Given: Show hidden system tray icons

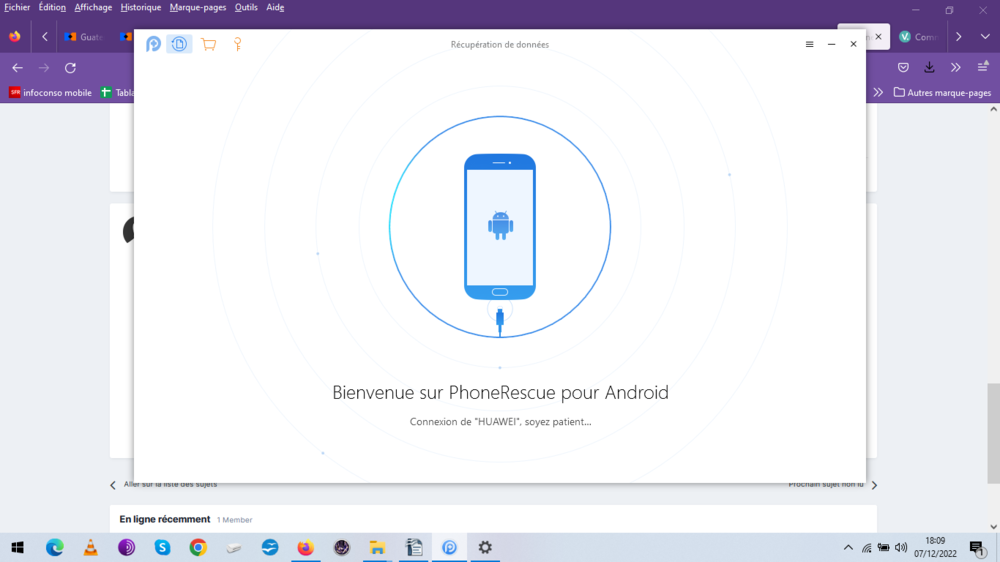Looking at the screenshot, I should (849, 547).
